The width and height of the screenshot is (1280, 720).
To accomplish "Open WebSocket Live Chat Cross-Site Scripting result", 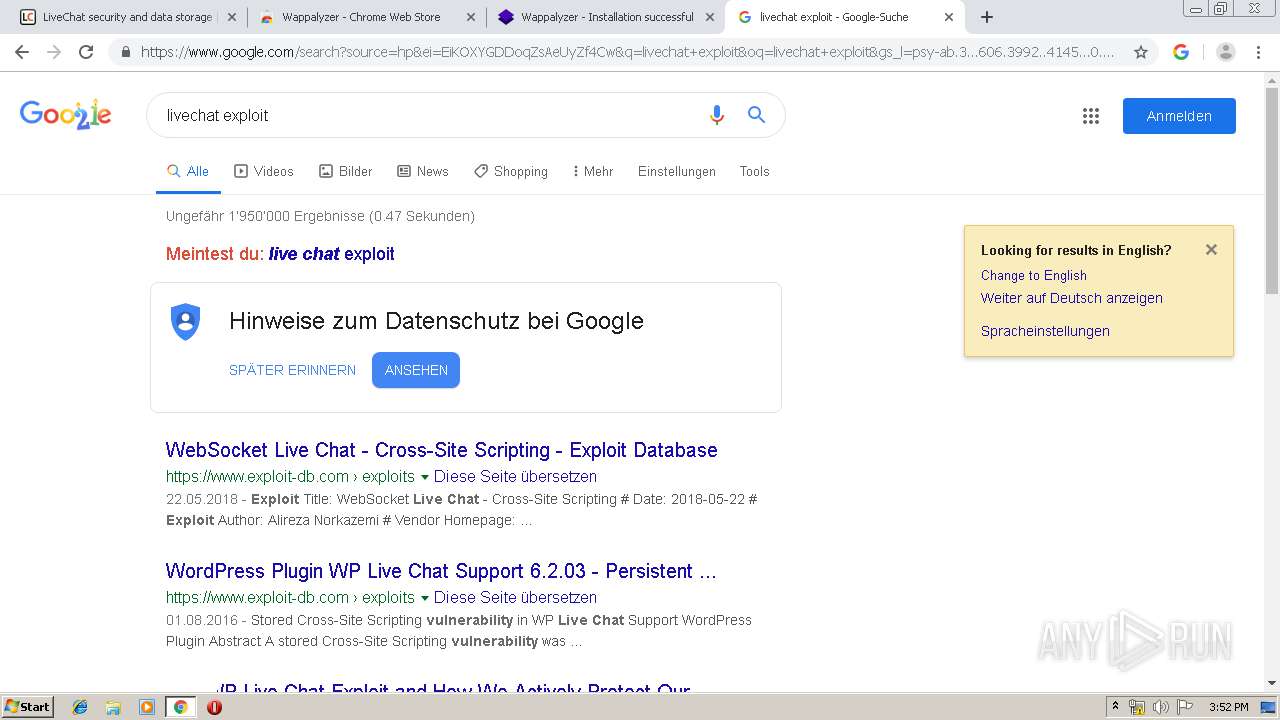I will (441, 450).
